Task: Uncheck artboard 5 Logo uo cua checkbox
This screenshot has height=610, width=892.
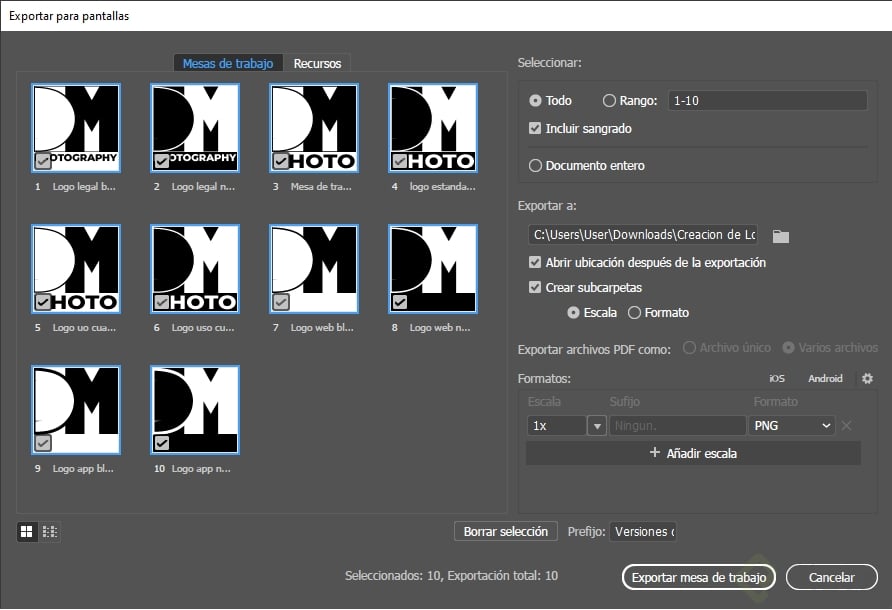Action: coord(43,302)
